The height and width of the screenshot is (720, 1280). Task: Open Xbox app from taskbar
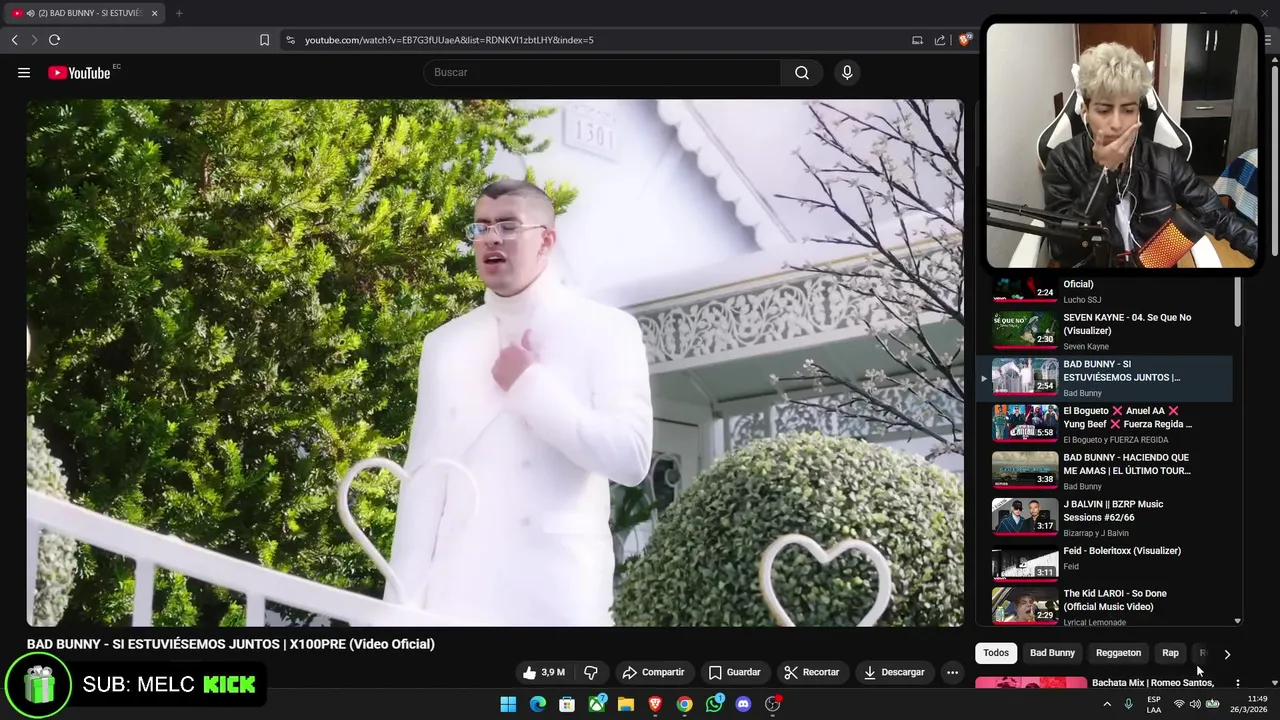point(597,704)
